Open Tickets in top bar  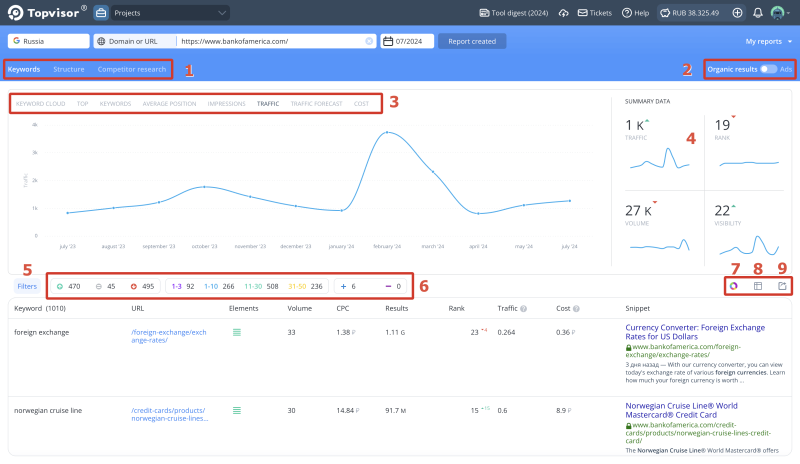(x=594, y=13)
